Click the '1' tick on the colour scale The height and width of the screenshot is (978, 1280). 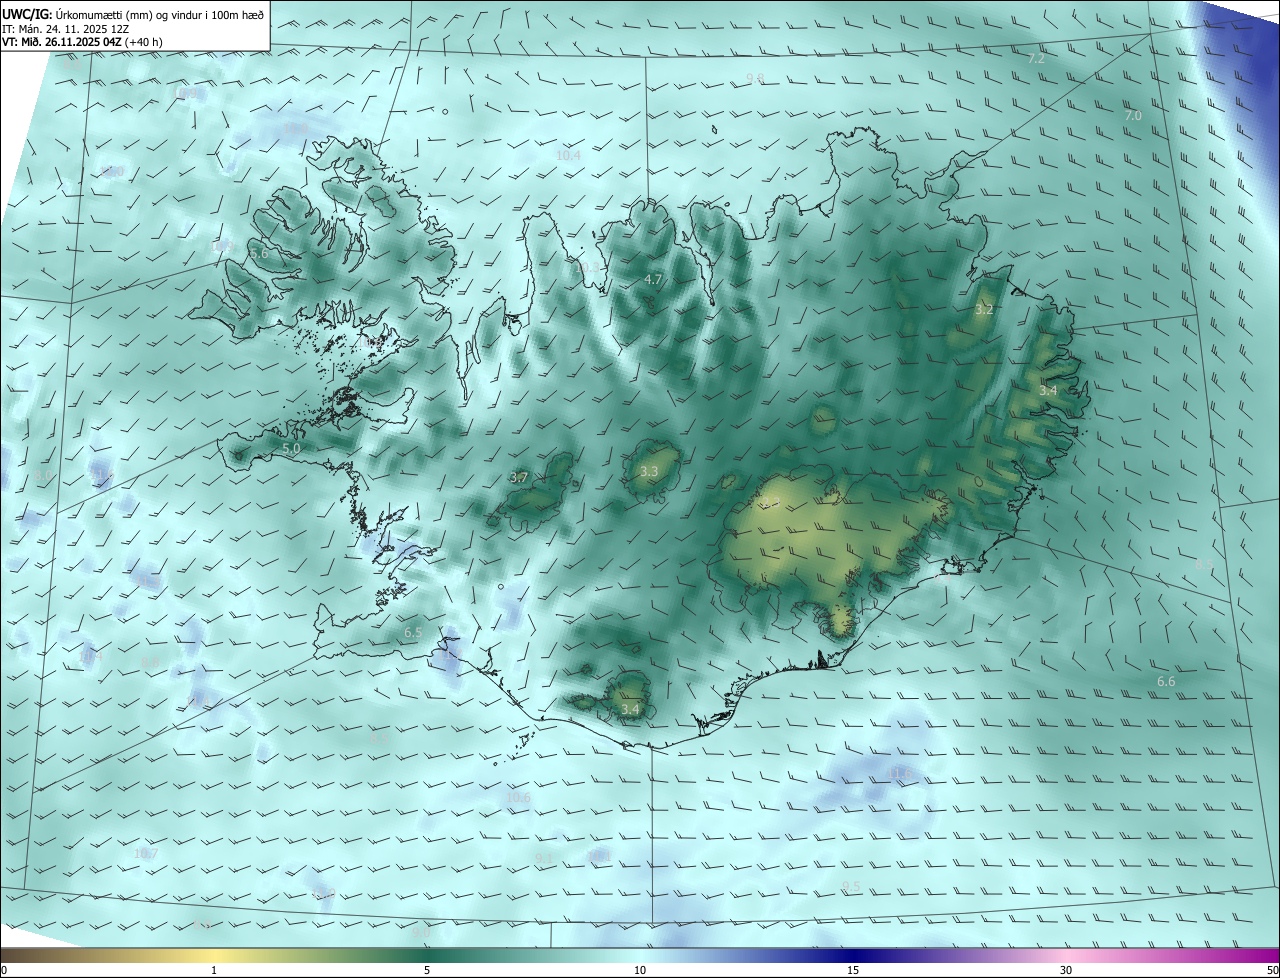point(214,970)
